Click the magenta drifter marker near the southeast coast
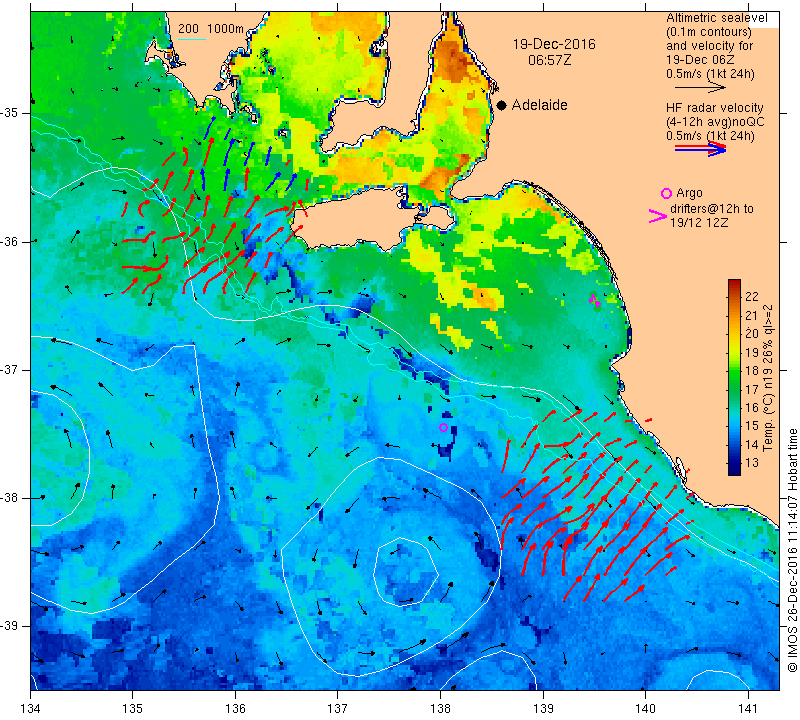This screenshot has height=720, width=800. [x=595, y=302]
